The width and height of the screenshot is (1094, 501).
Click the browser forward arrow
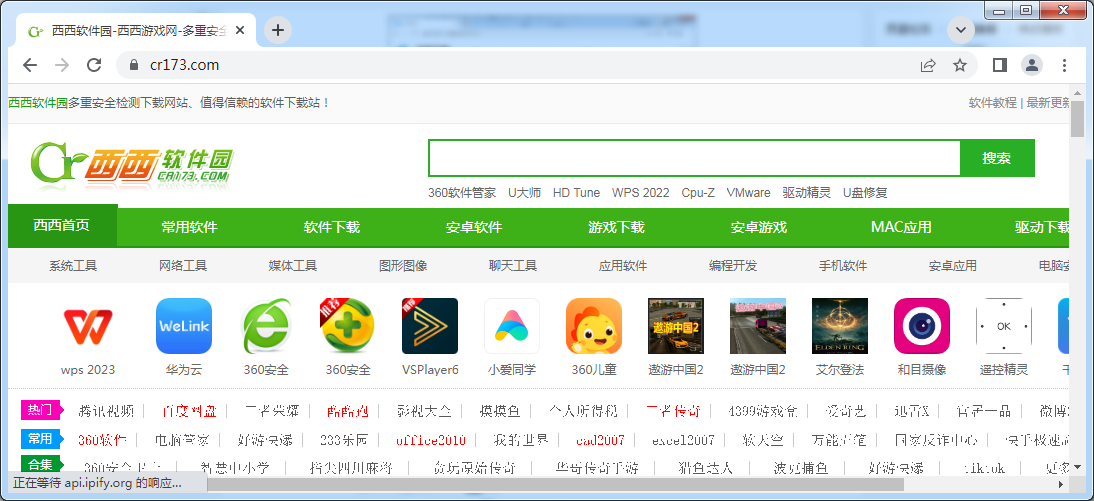coord(62,65)
